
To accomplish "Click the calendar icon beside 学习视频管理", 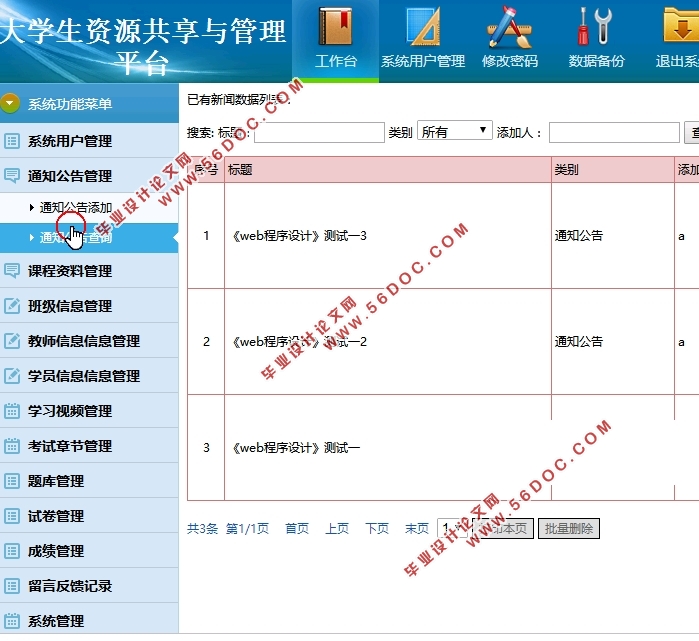I will pyautogui.click(x=12, y=411).
